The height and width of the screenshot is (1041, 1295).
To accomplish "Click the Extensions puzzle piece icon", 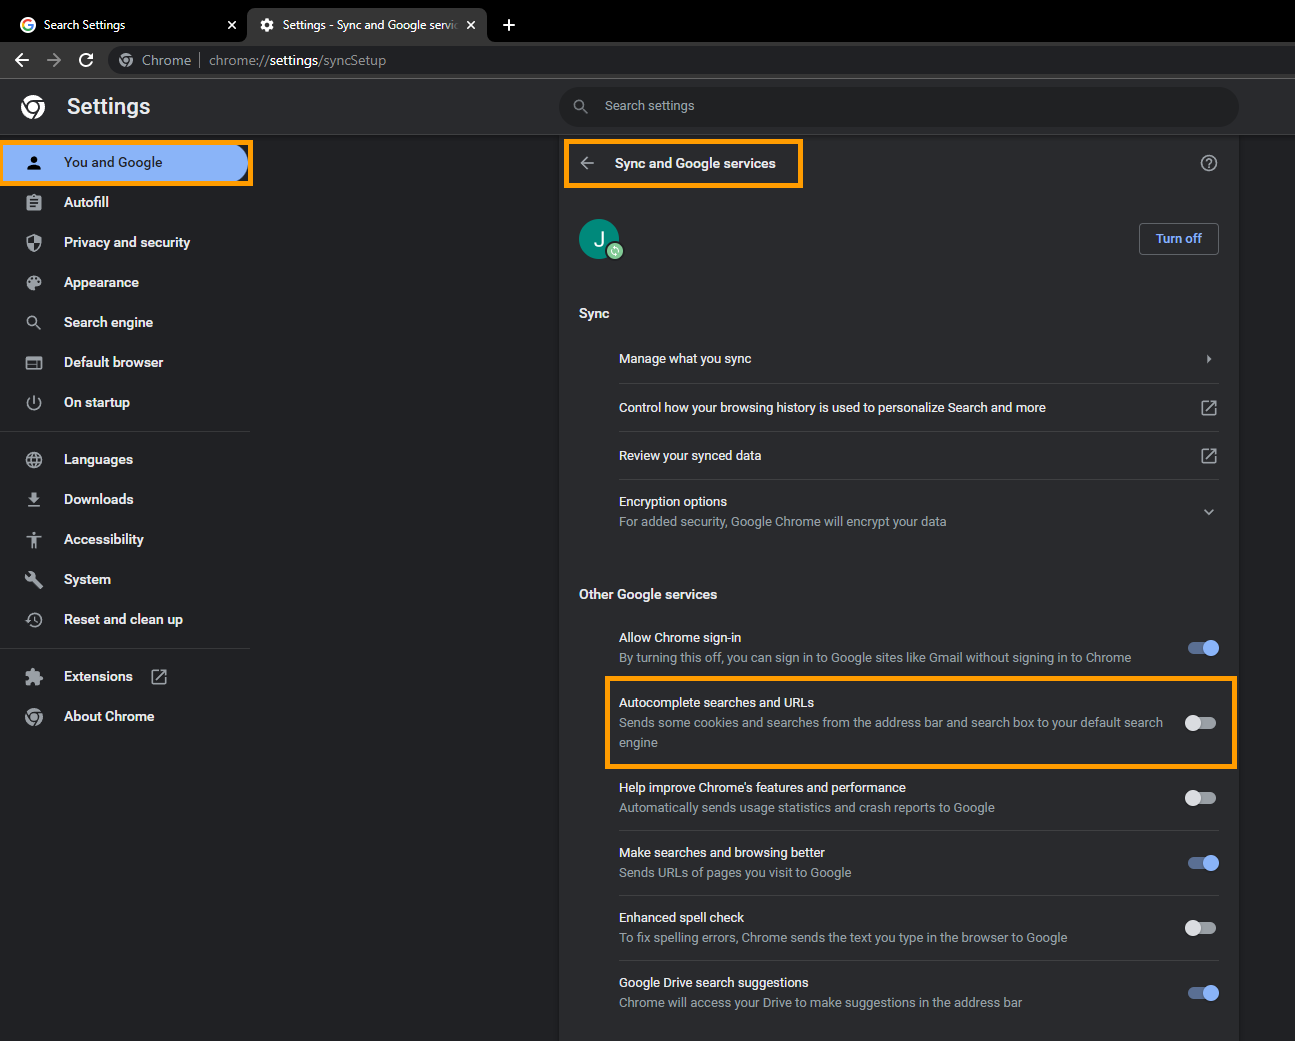I will coord(34,676).
